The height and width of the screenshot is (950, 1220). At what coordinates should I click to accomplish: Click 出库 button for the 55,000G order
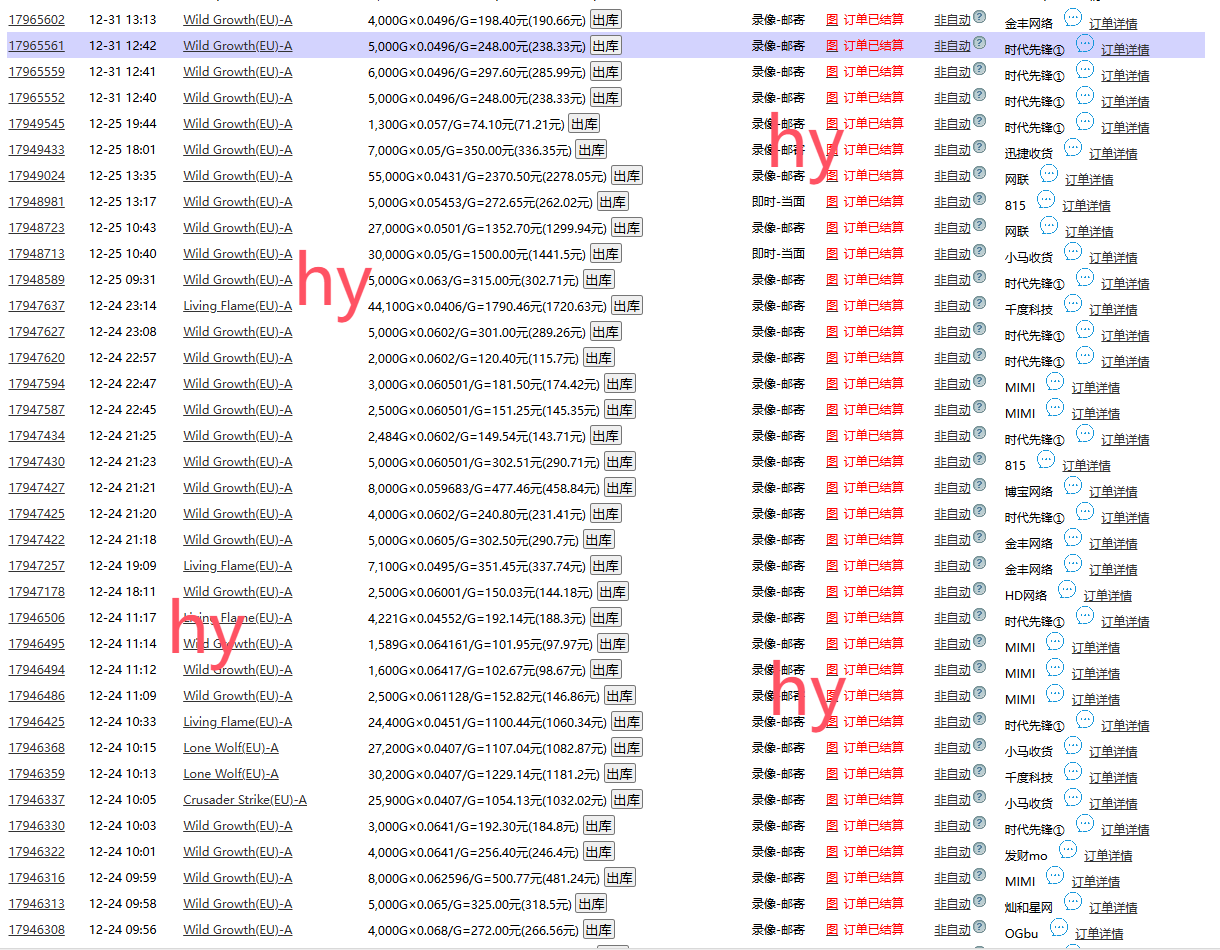(x=627, y=176)
